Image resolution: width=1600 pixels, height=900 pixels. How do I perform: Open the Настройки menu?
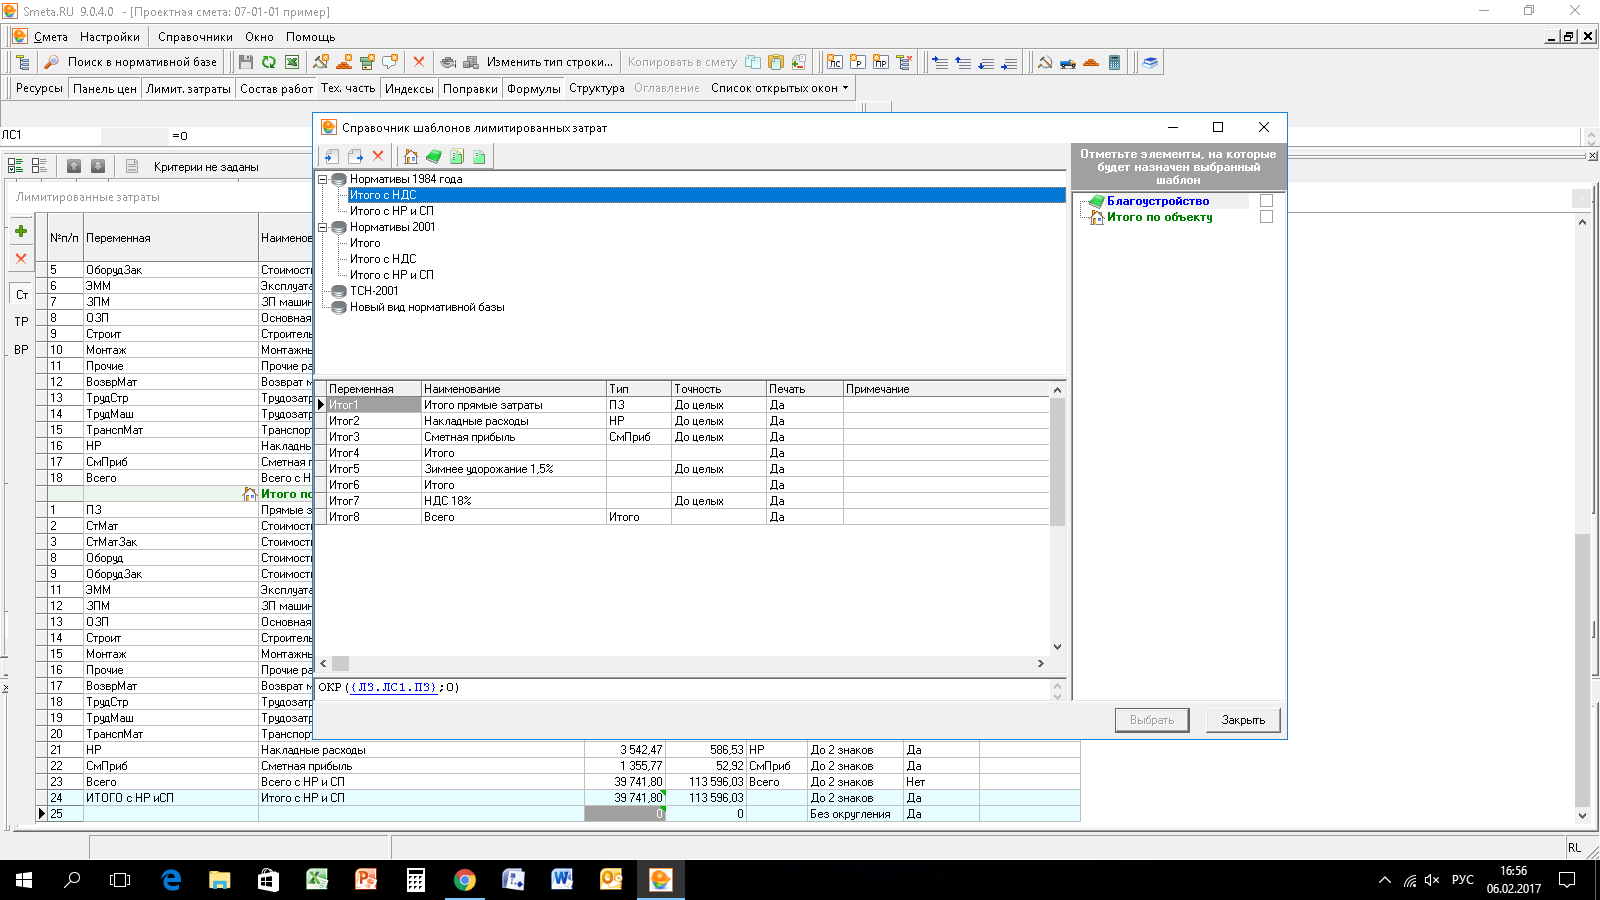tap(110, 37)
